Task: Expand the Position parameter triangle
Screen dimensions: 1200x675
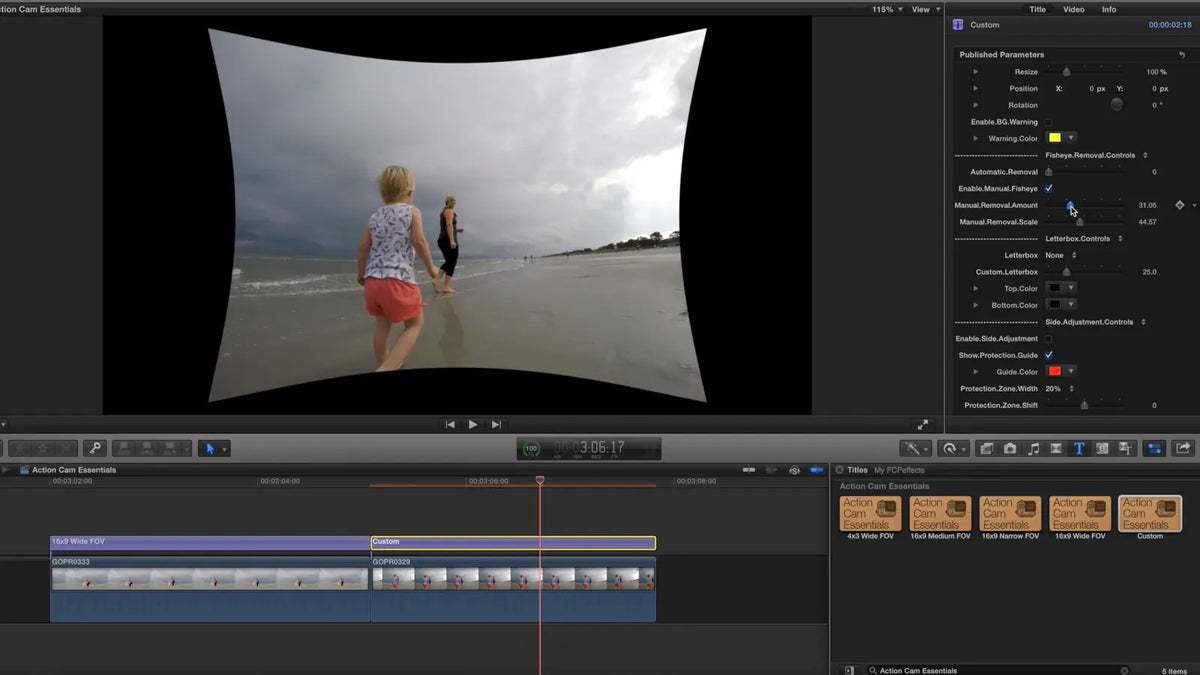Action: 976,88
